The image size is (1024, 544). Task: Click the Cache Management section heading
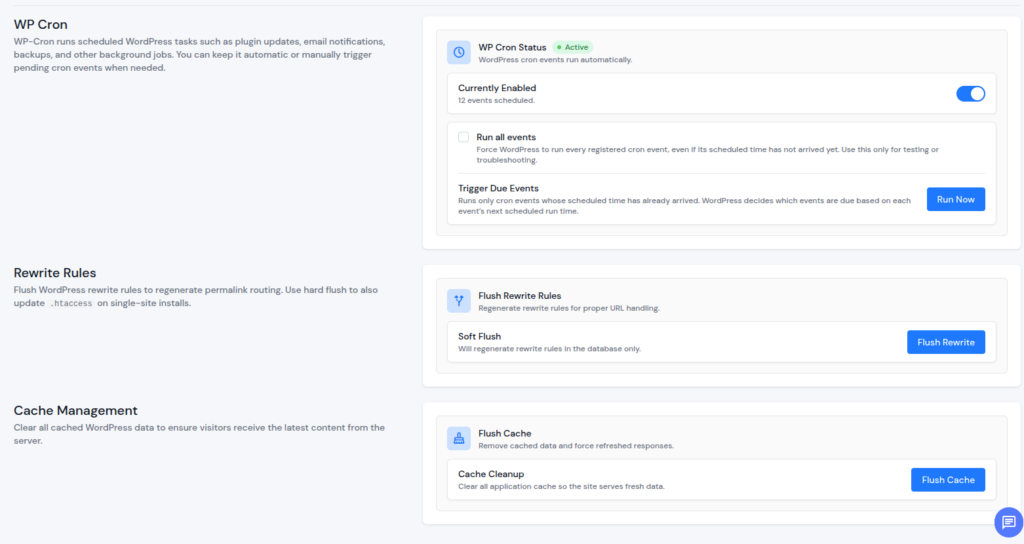(76, 411)
